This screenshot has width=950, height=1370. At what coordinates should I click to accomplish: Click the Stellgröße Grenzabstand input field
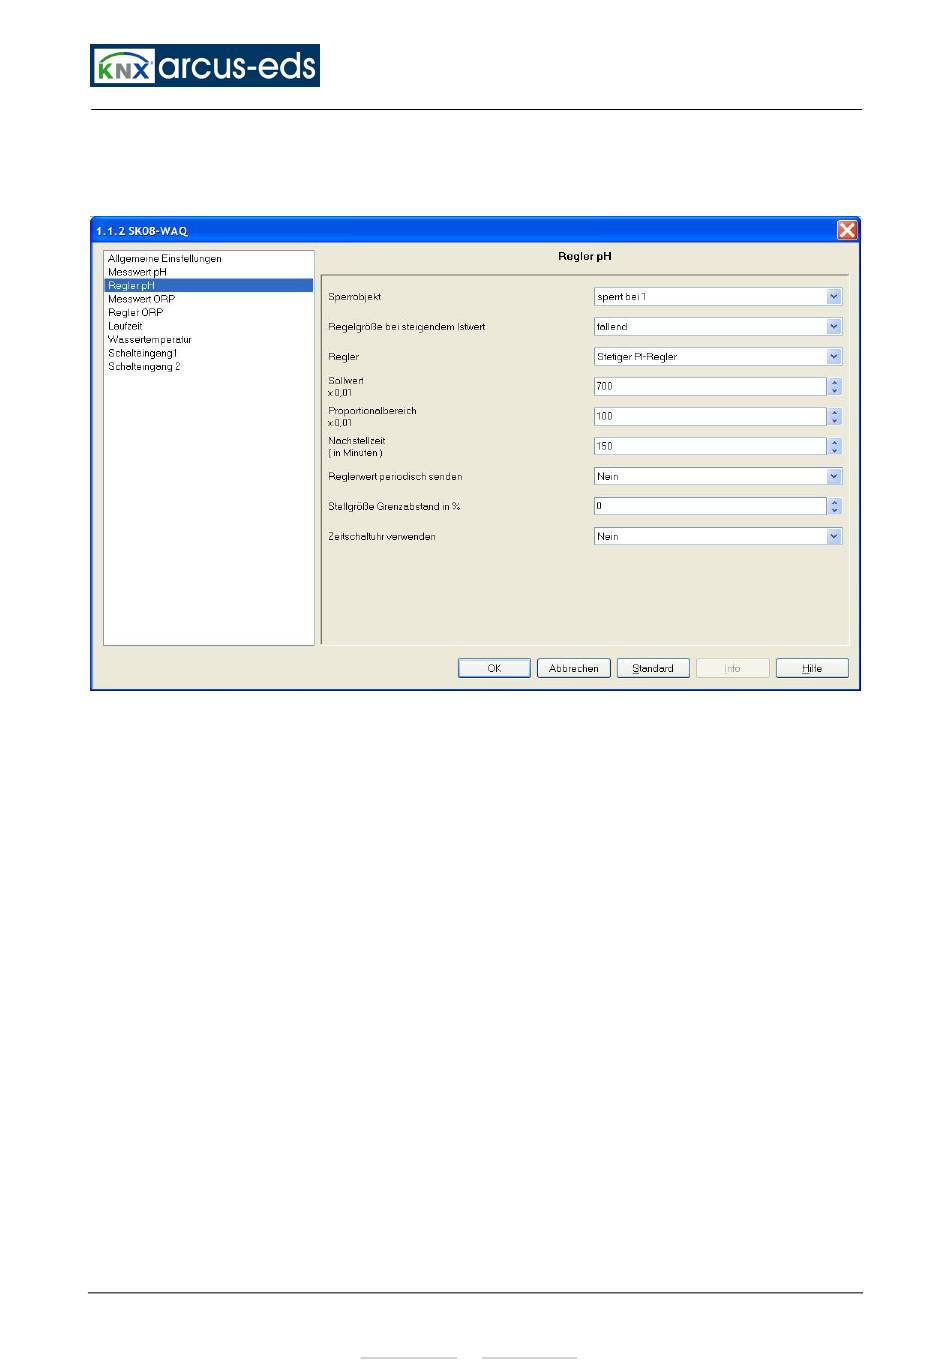click(710, 506)
